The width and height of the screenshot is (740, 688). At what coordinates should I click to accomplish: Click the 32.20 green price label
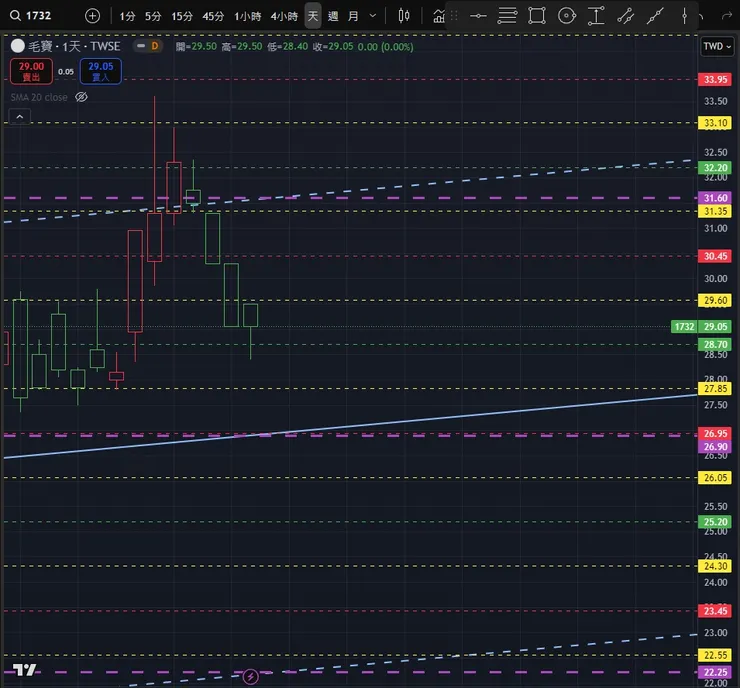[715, 168]
